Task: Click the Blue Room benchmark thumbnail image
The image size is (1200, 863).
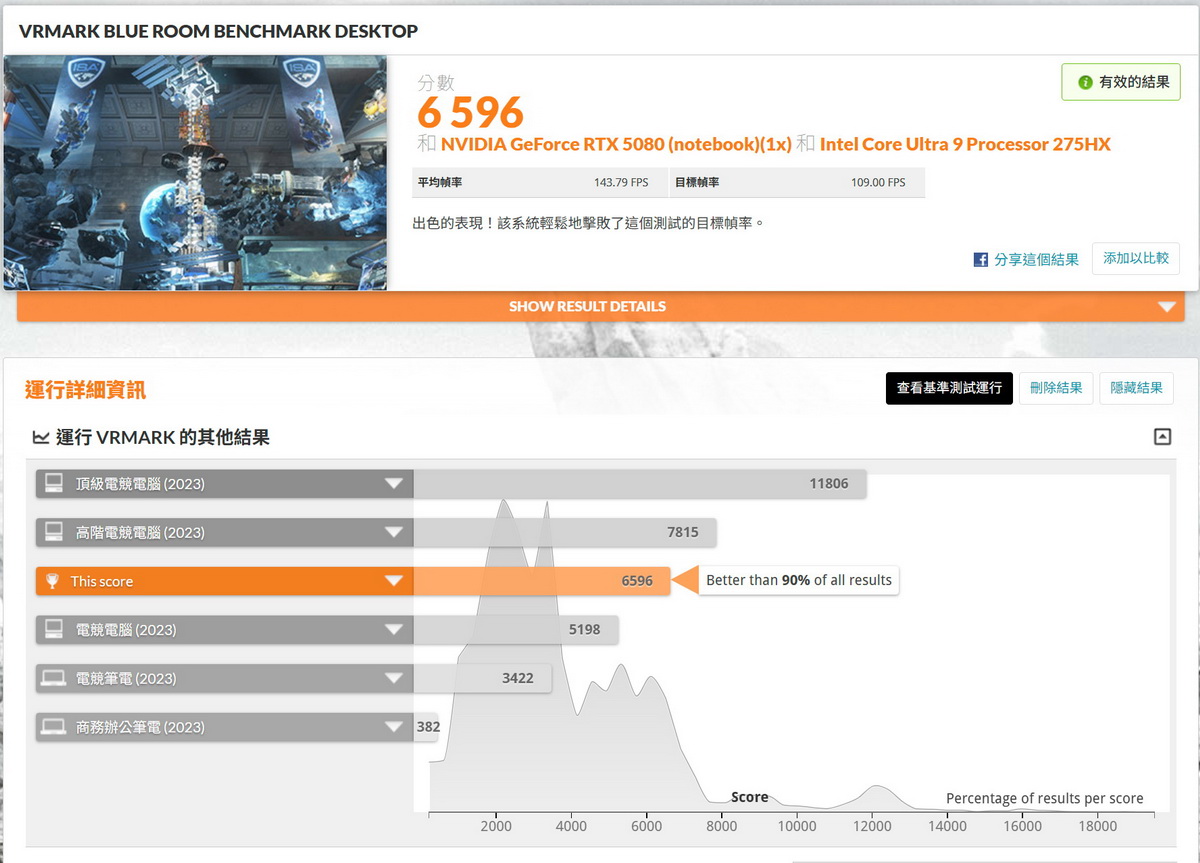Action: click(x=195, y=172)
